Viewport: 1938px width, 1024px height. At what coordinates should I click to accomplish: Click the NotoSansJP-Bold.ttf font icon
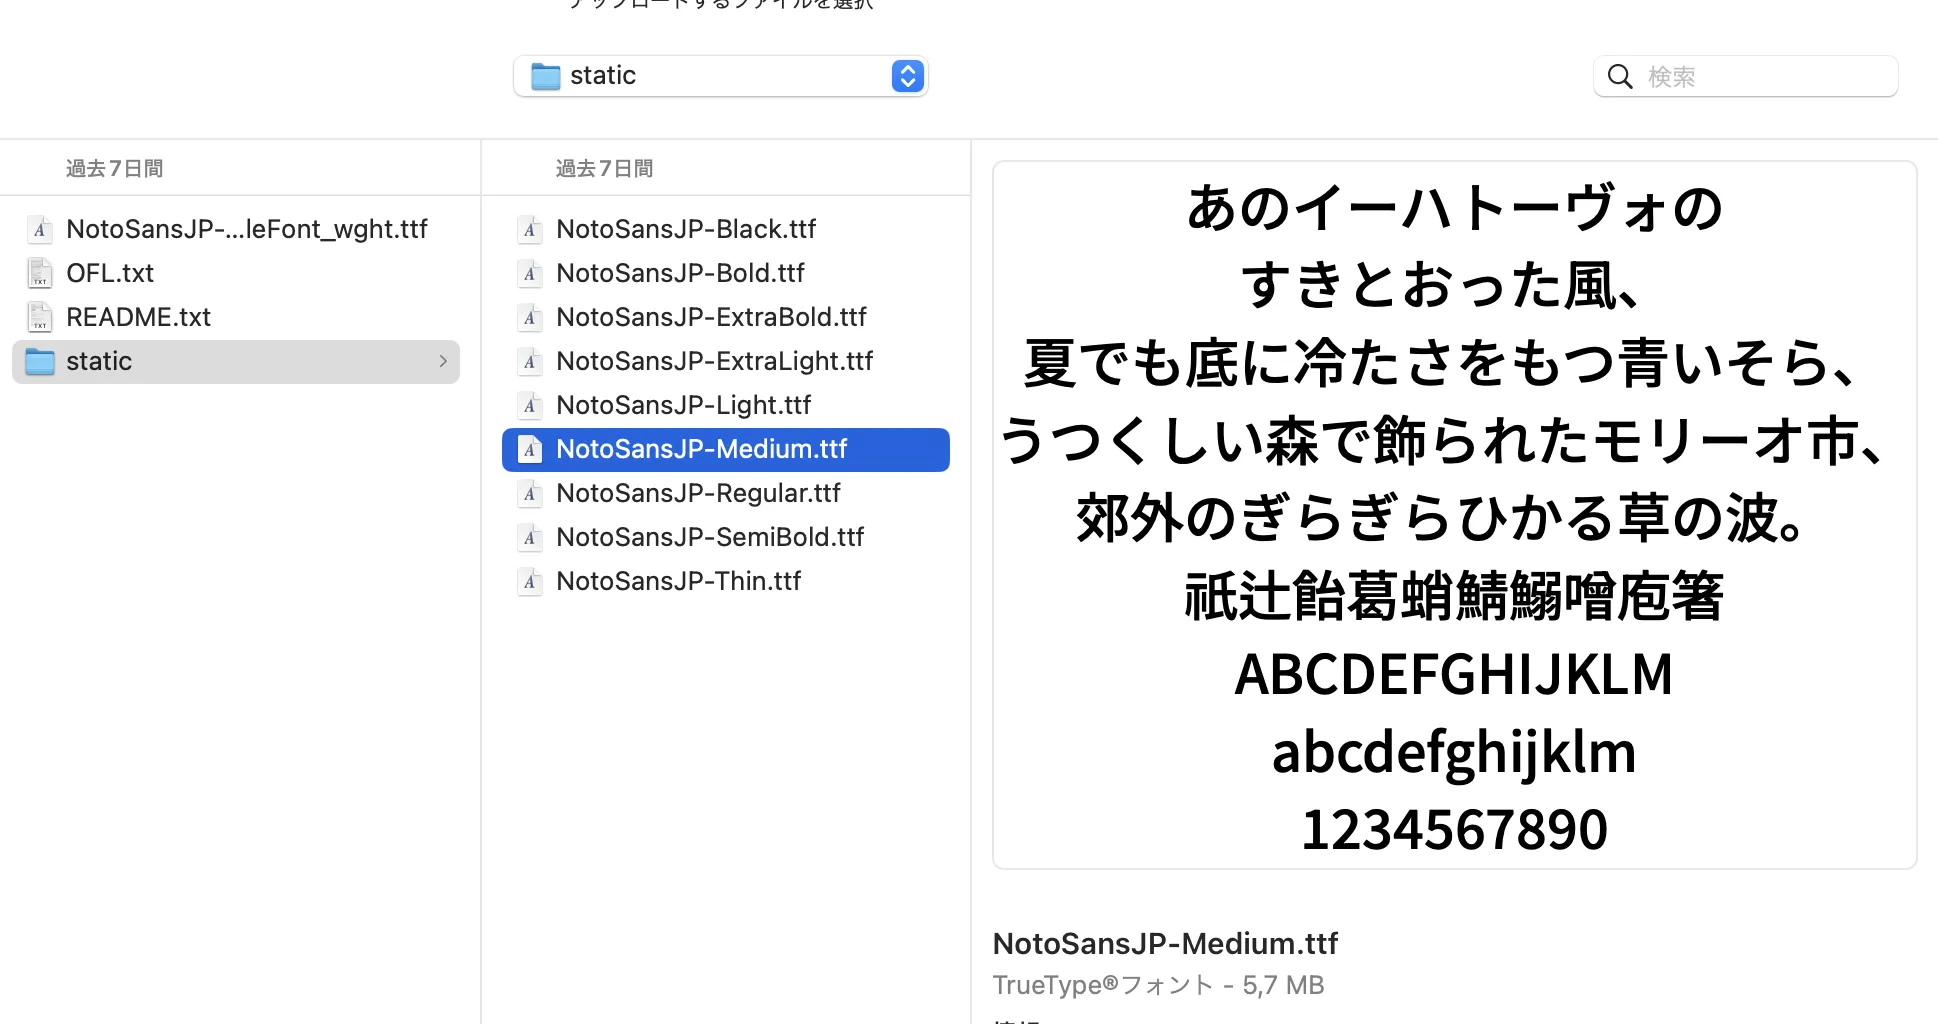coord(530,273)
